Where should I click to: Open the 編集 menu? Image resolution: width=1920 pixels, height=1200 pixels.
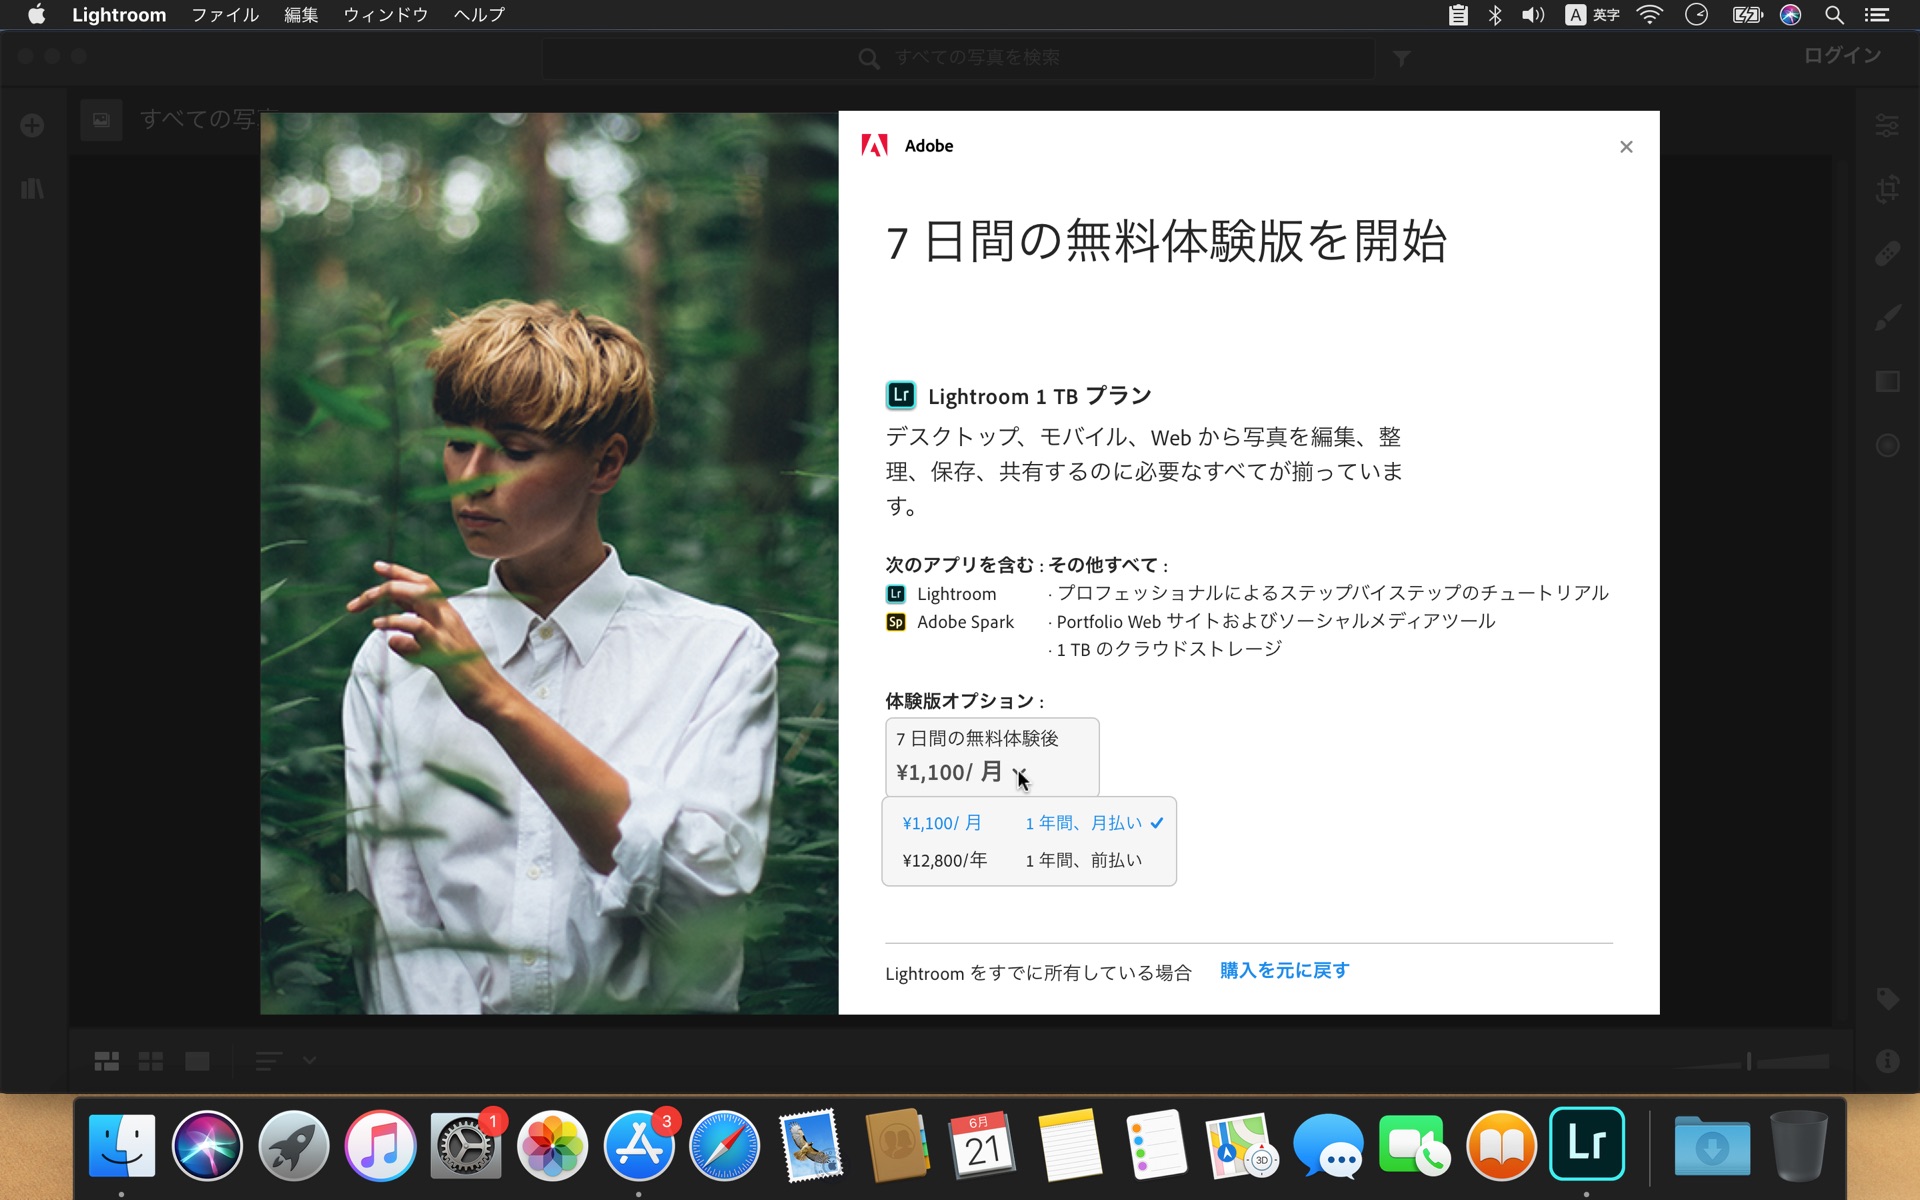click(x=300, y=15)
